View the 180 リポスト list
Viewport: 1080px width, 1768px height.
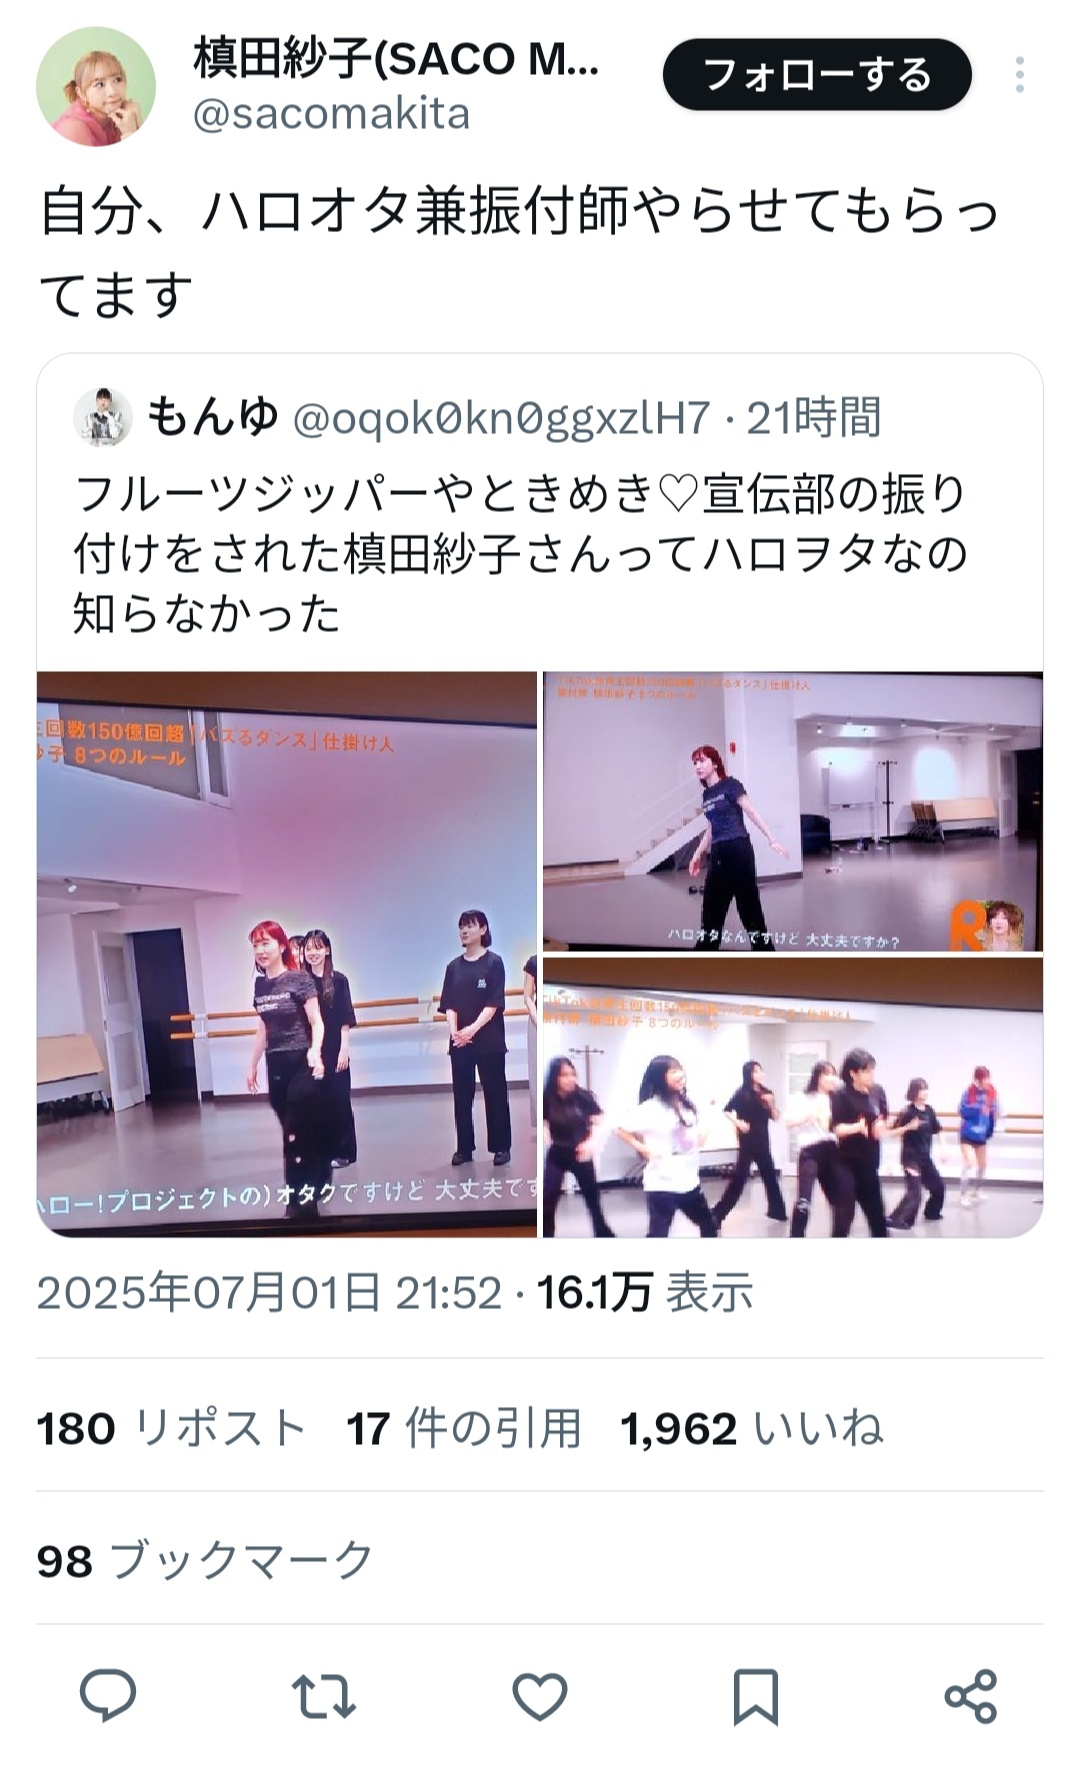pos(171,1428)
